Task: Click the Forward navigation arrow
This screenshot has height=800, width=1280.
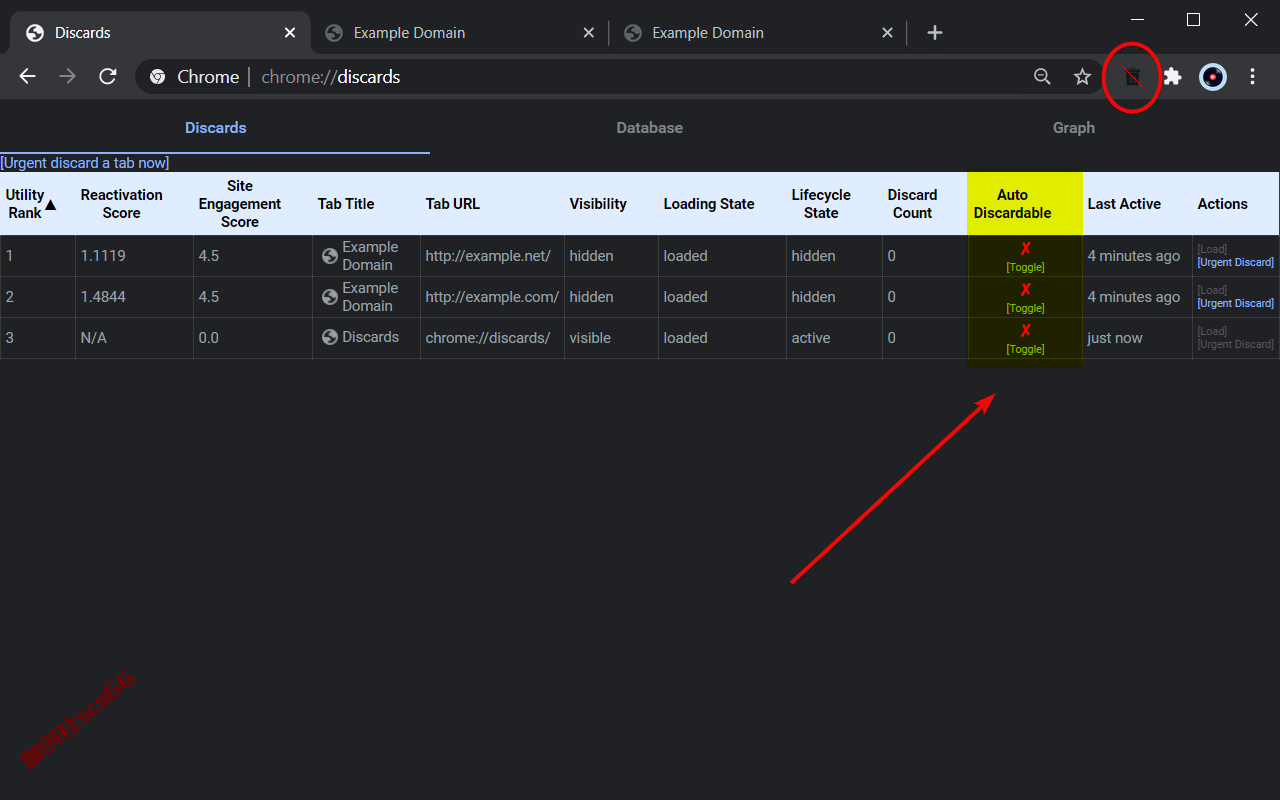Action: tap(67, 76)
